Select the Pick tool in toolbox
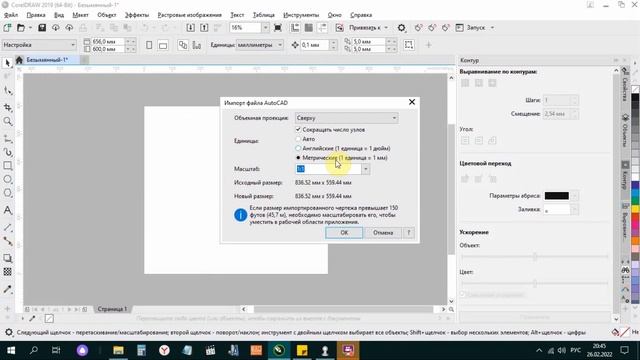 tap(7, 63)
